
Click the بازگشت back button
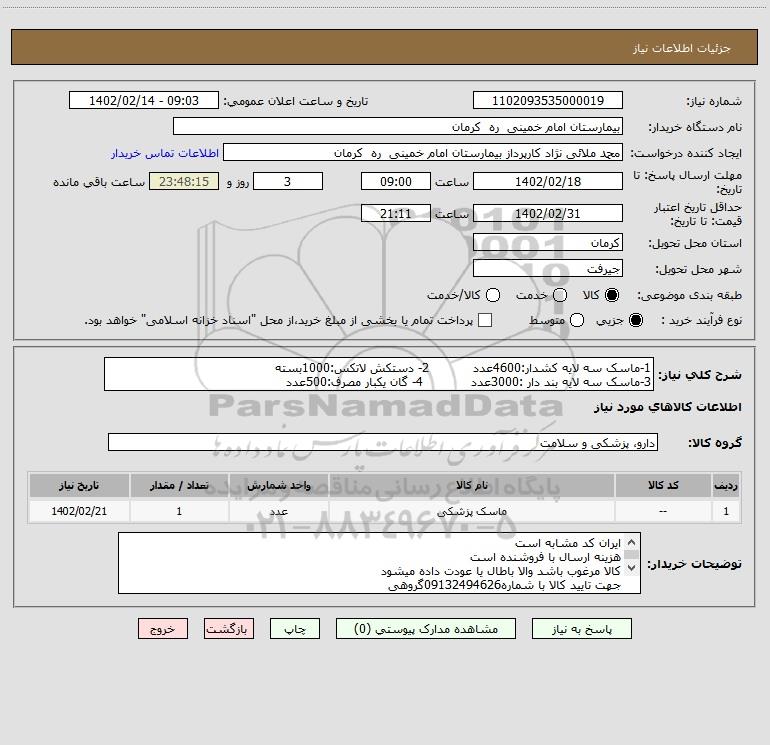click(x=229, y=629)
